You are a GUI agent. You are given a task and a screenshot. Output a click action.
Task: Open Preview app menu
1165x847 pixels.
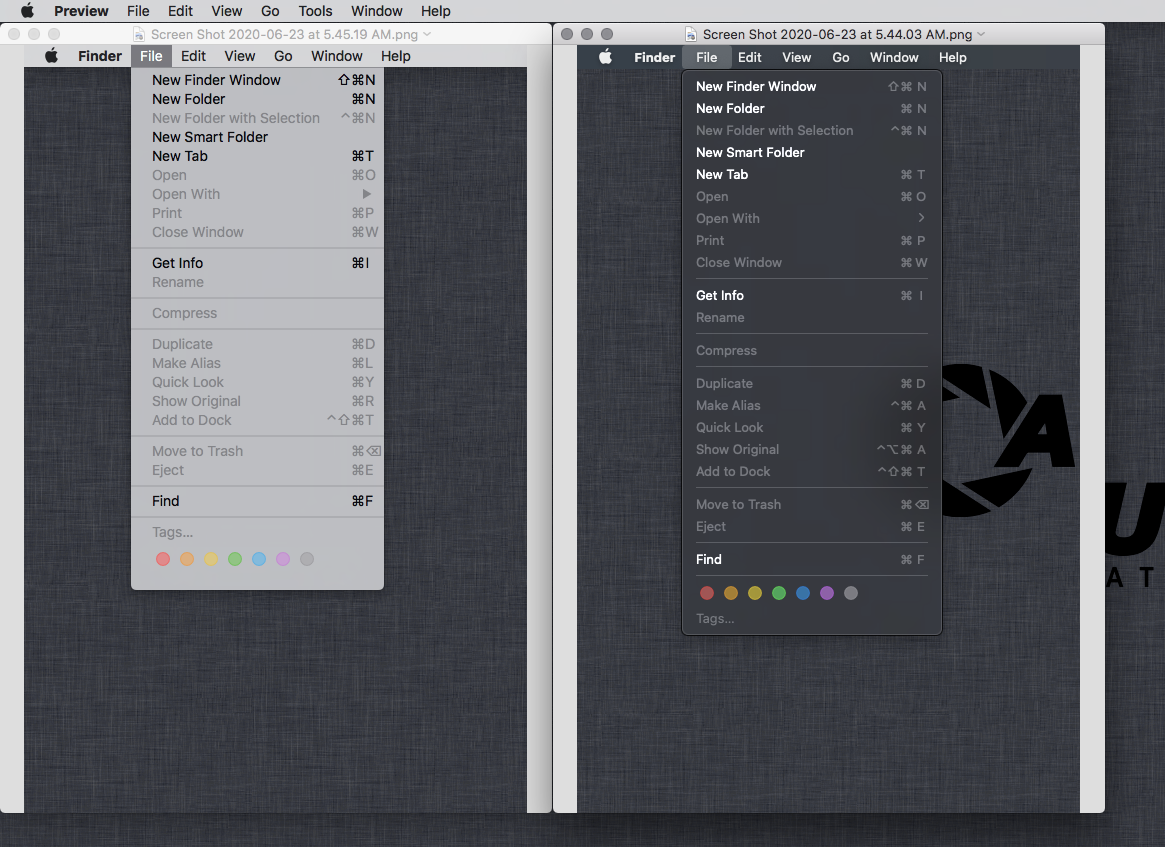81,10
